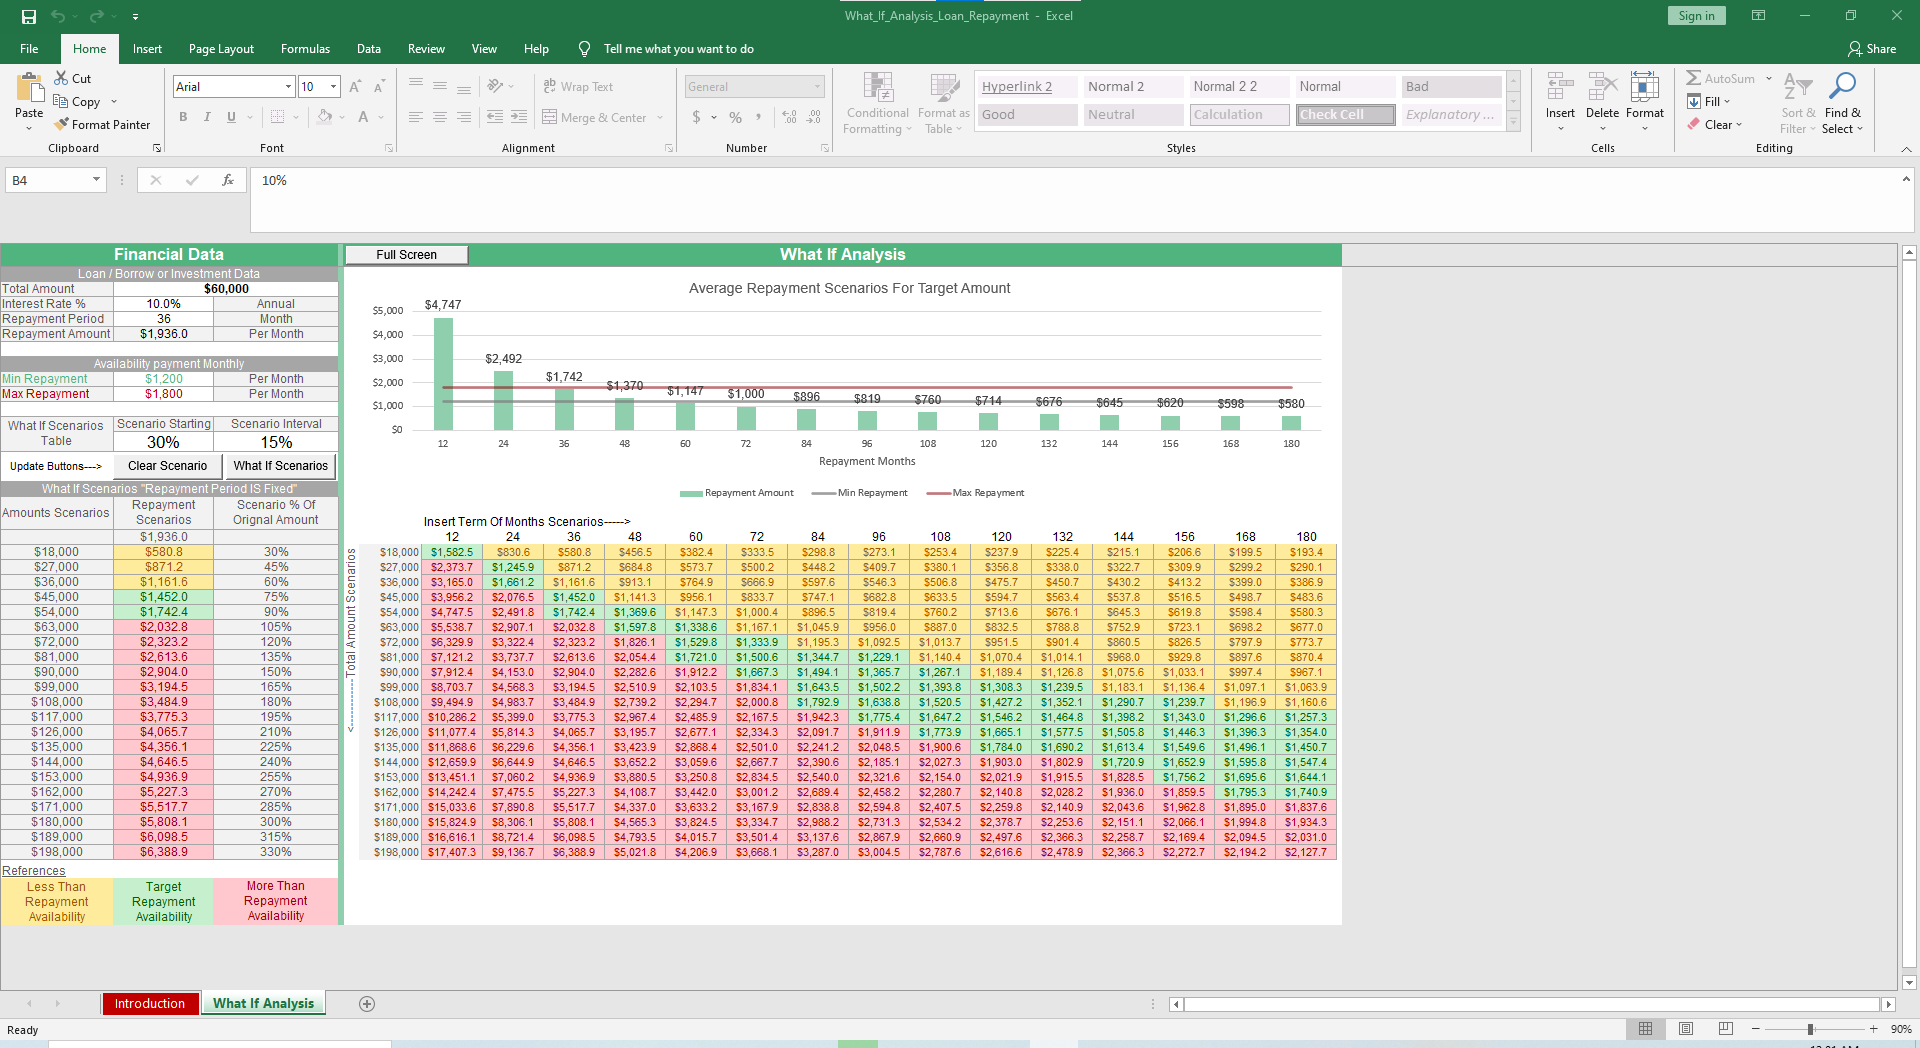The width and height of the screenshot is (1920, 1048).
Task: Apply Percent Style format
Action: point(736,117)
